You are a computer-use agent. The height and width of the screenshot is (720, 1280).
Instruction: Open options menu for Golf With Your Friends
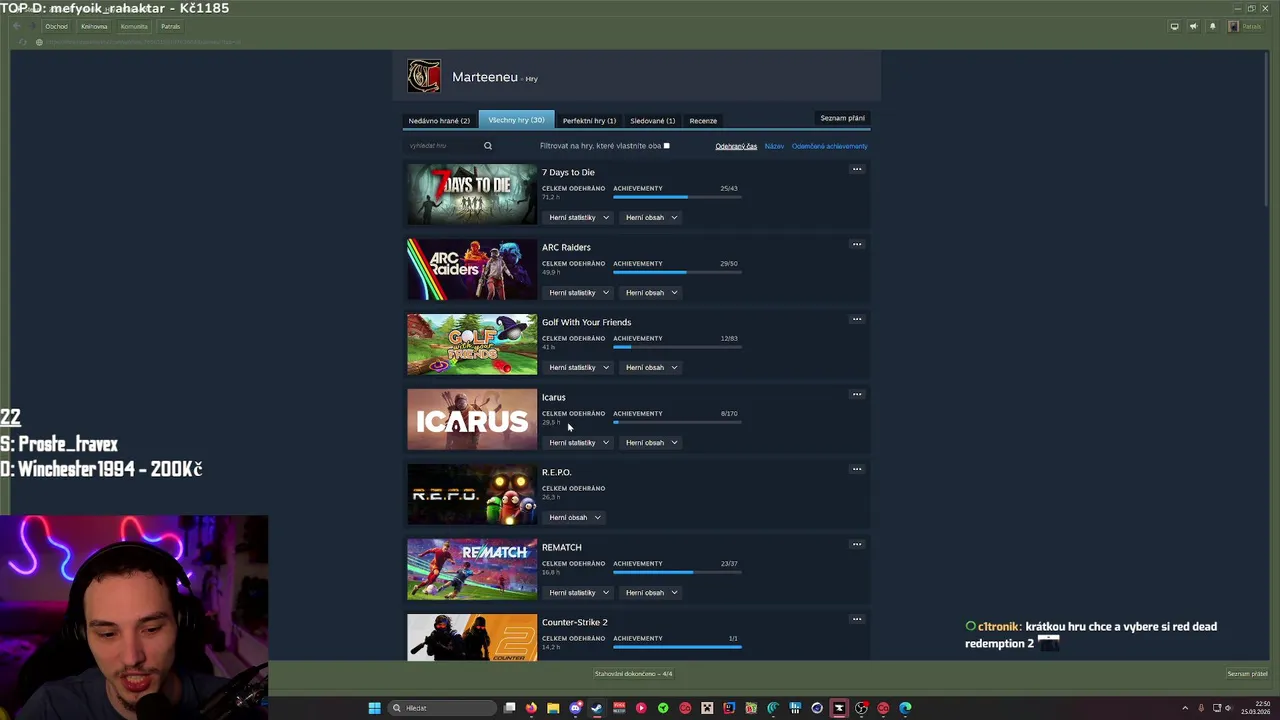point(856,319)
